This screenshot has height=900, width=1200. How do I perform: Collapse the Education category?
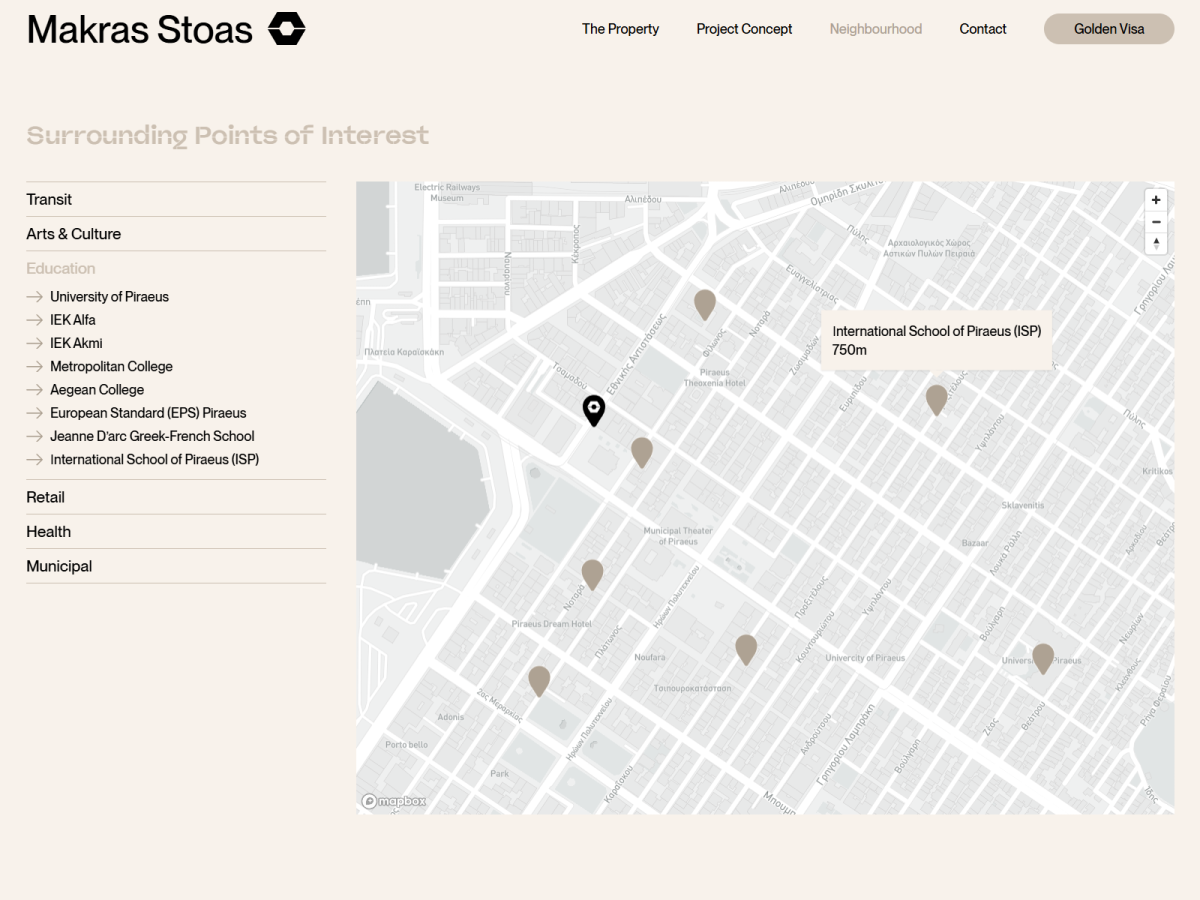pyautogui.click(x=61, y=268)
